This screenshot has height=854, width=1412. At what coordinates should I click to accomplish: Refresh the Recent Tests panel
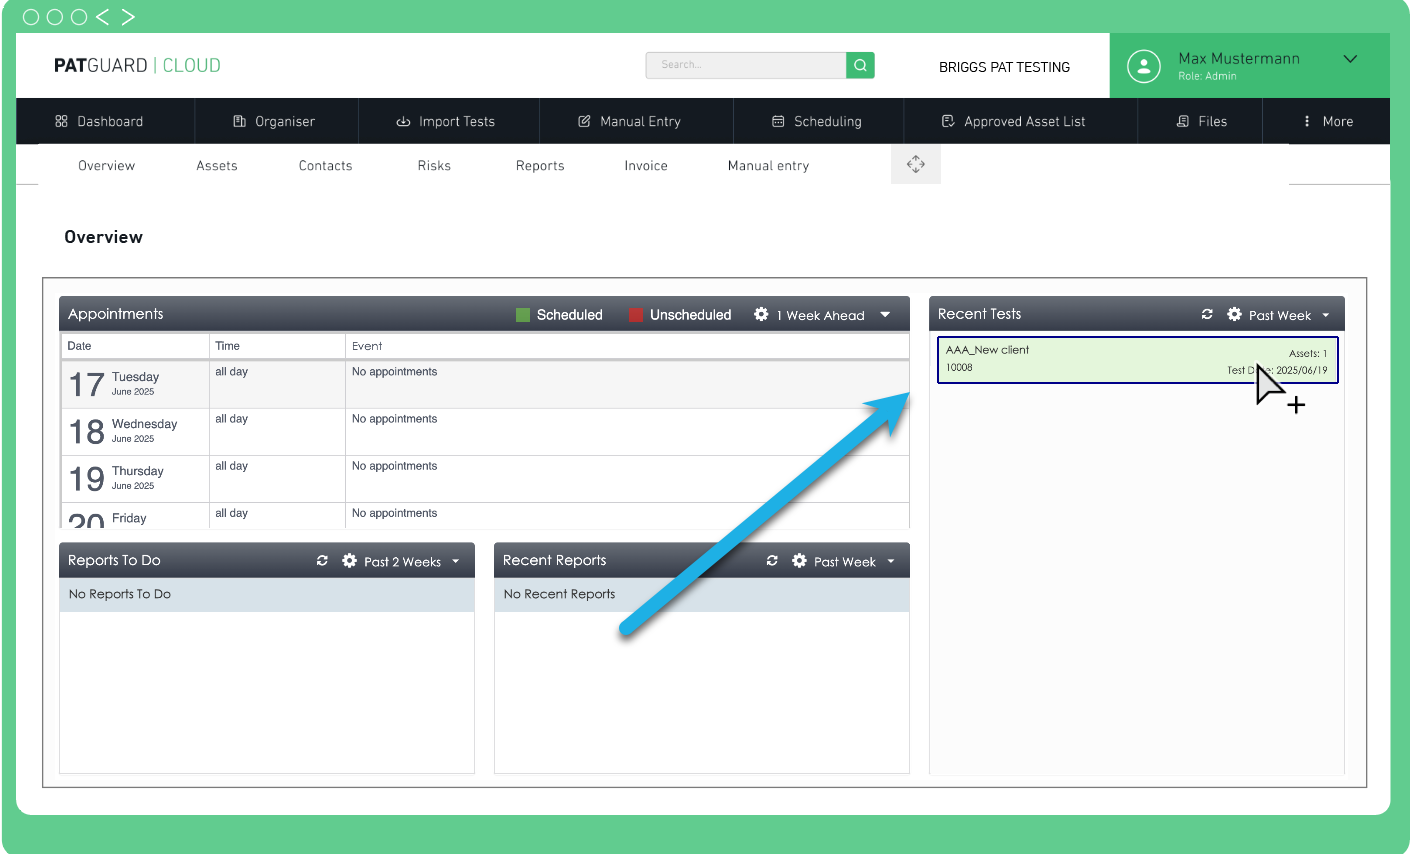pos(1207,314)
